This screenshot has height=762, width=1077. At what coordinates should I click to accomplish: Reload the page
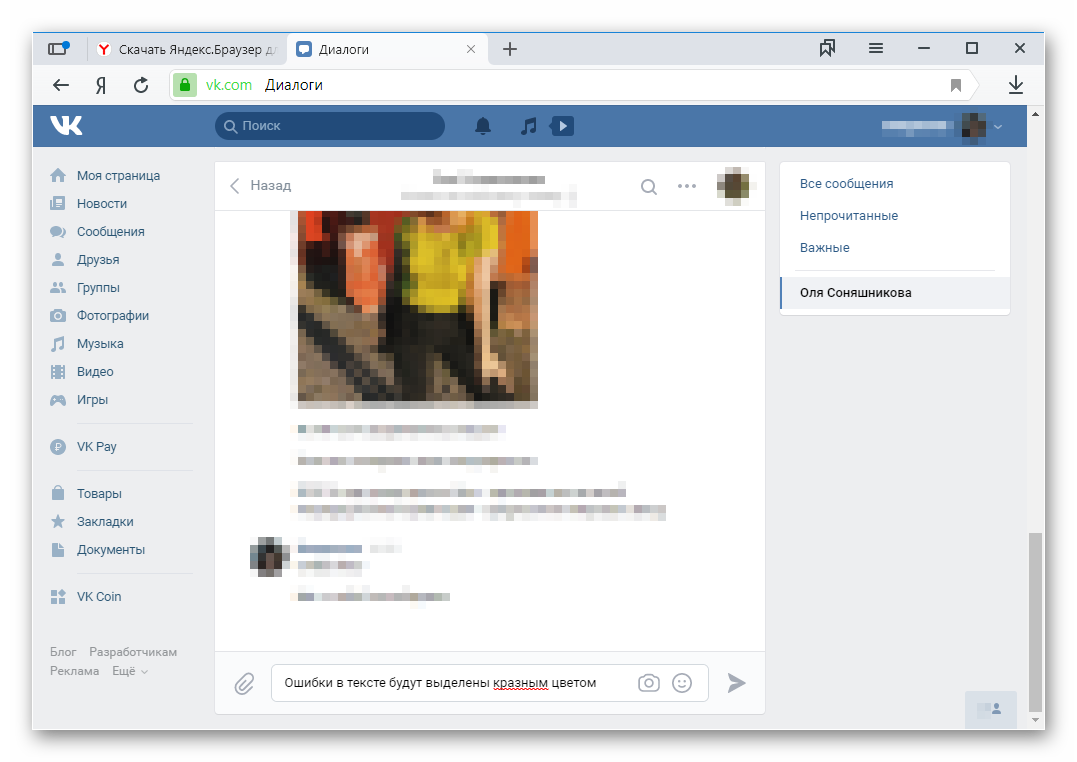click(141, 85)
